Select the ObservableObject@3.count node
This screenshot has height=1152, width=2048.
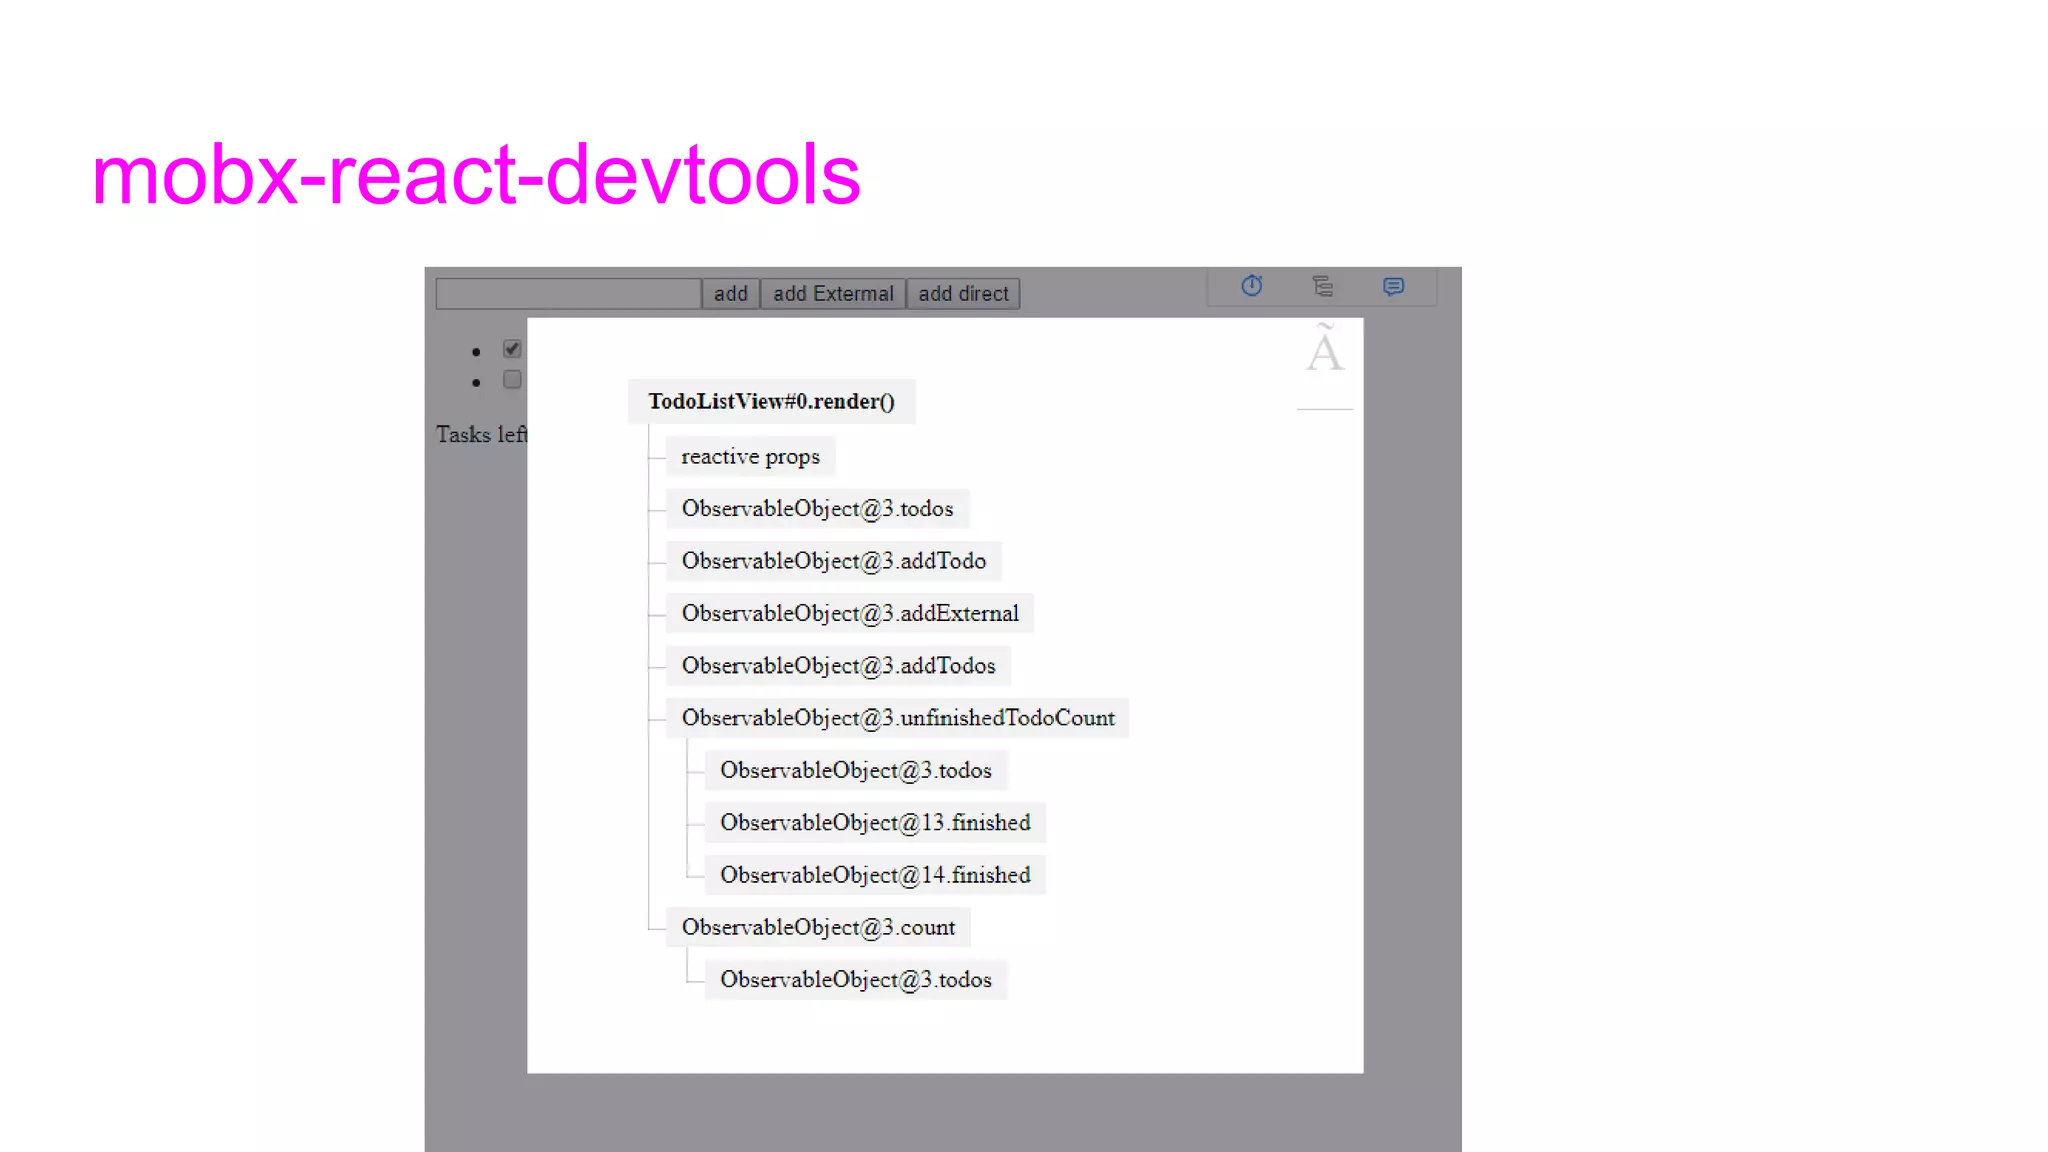point(818,927)
